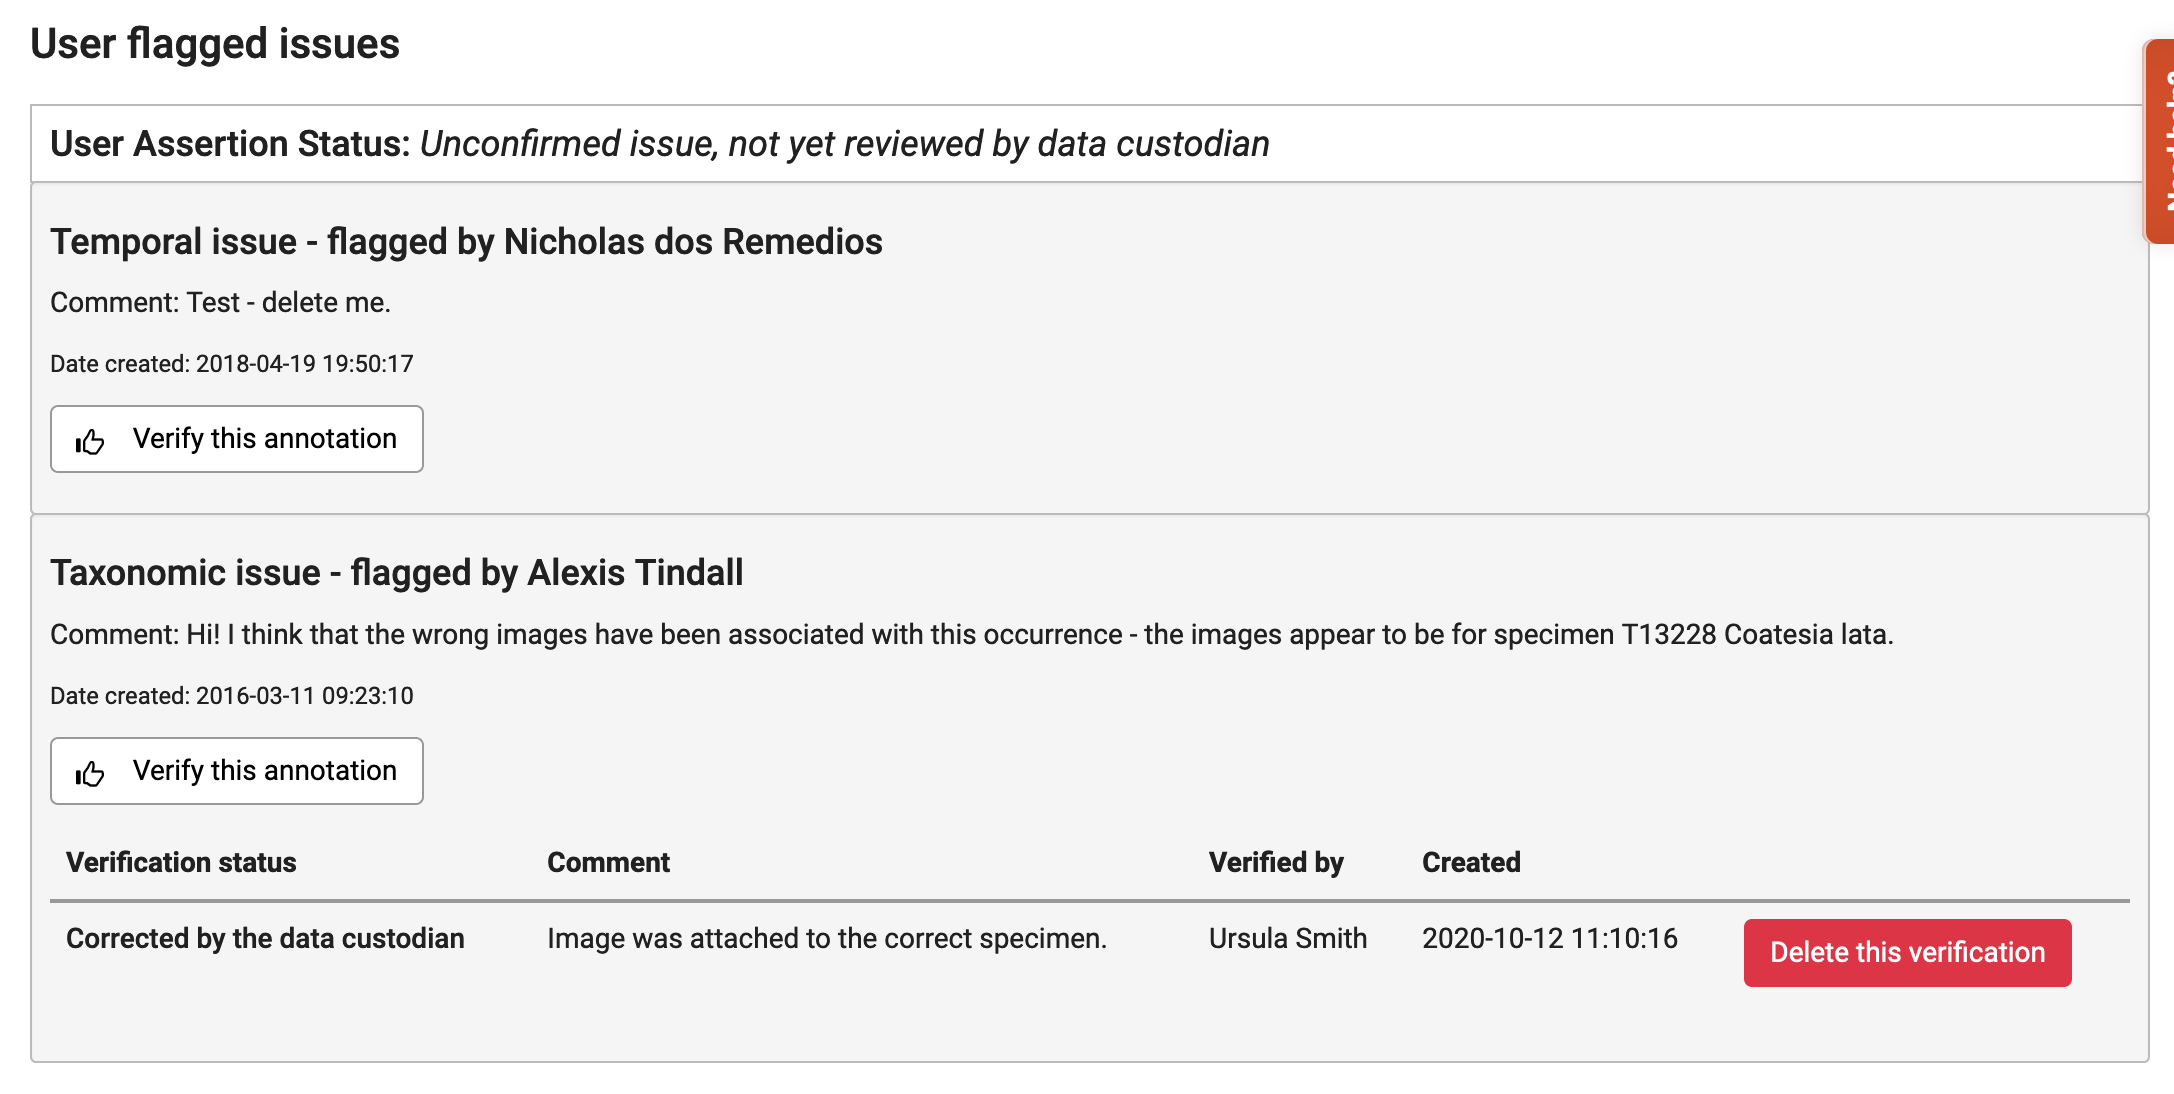Select the date created on the Temporal issue

[232, 363]
